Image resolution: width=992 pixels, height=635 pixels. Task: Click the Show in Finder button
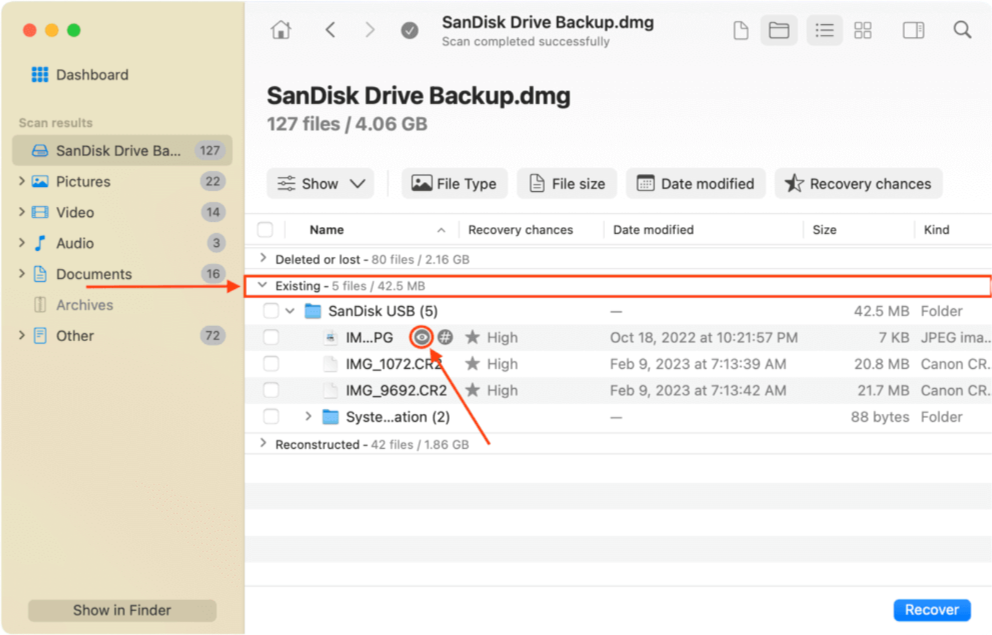pyautogui.click(x=122, y=610)
